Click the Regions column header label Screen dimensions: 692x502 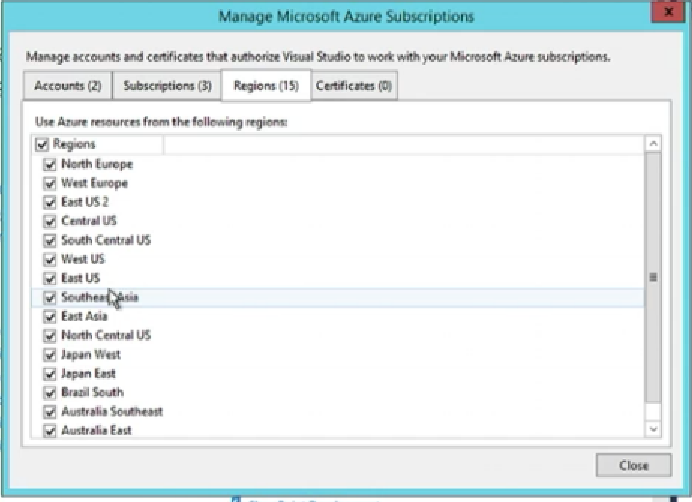coord(74,144)
